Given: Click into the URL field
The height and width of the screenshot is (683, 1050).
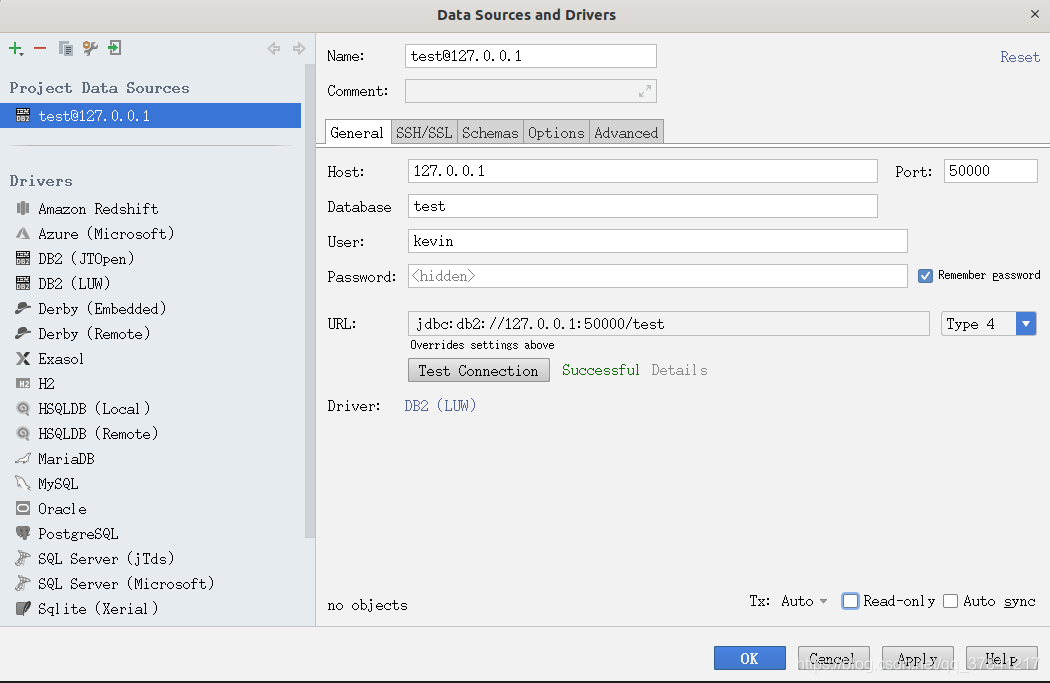Looking at the screenshot, I should coord(668,324).
